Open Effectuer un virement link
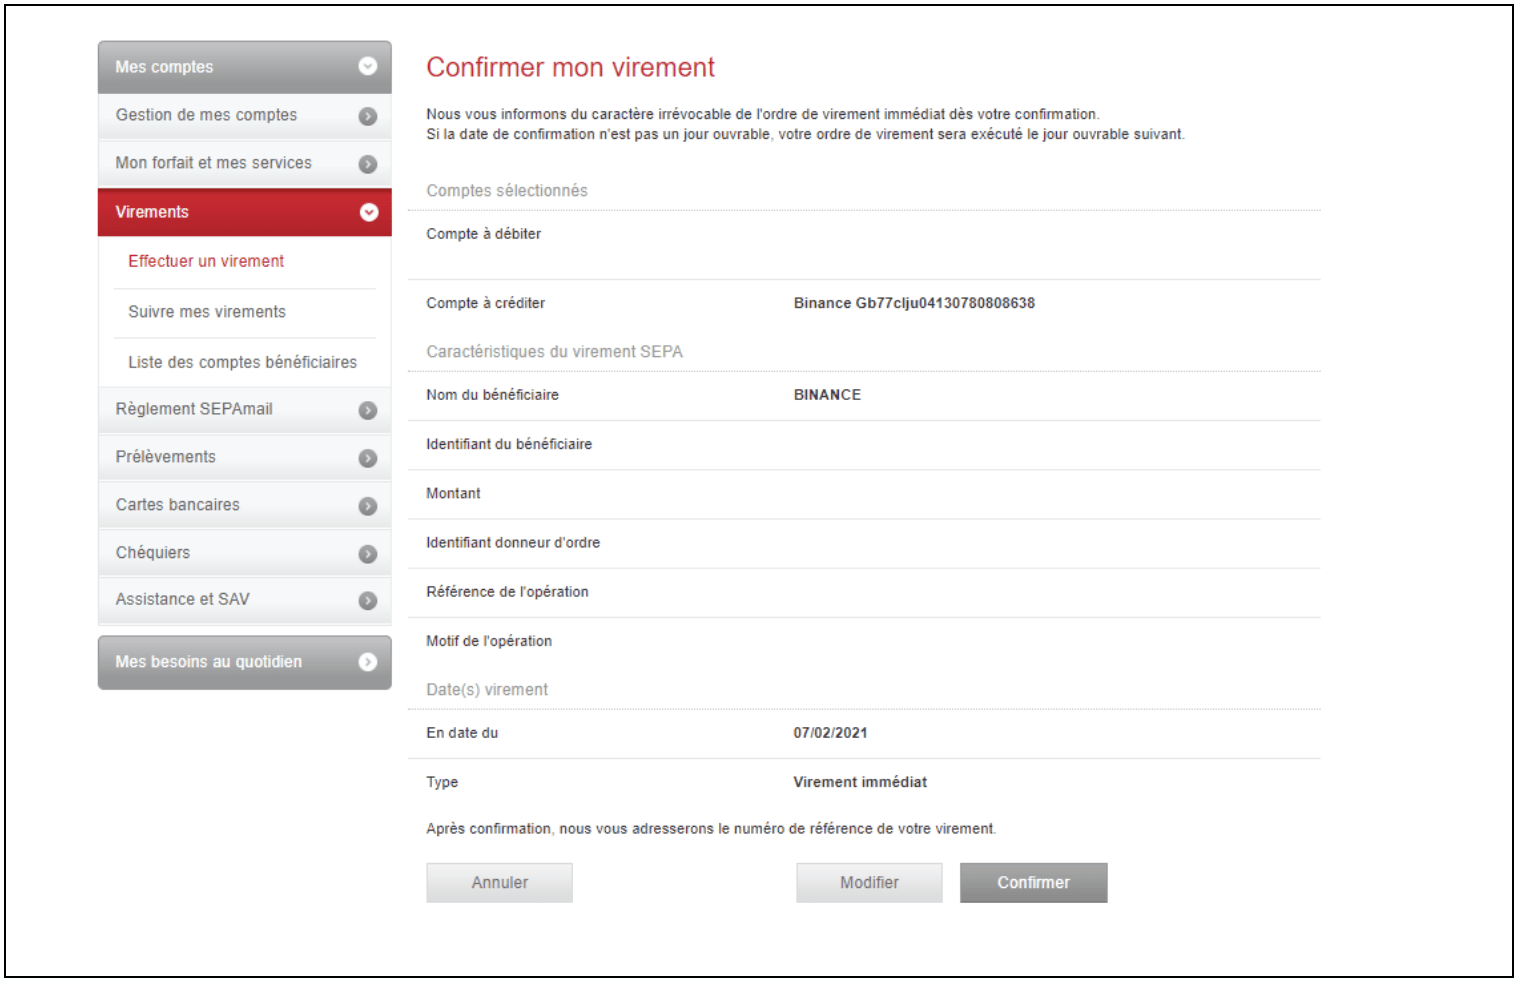The height and width of the screenshot is (982, 1520). [206, 261]
